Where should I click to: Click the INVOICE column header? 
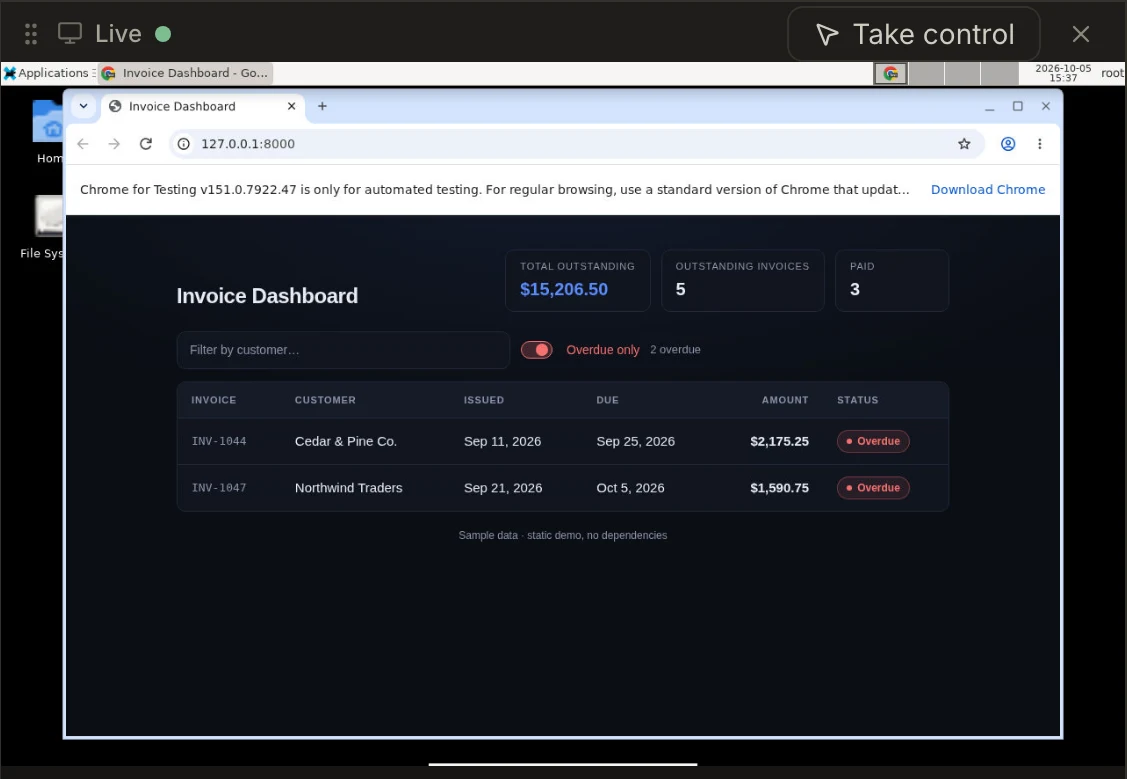[x=213, y=400]
